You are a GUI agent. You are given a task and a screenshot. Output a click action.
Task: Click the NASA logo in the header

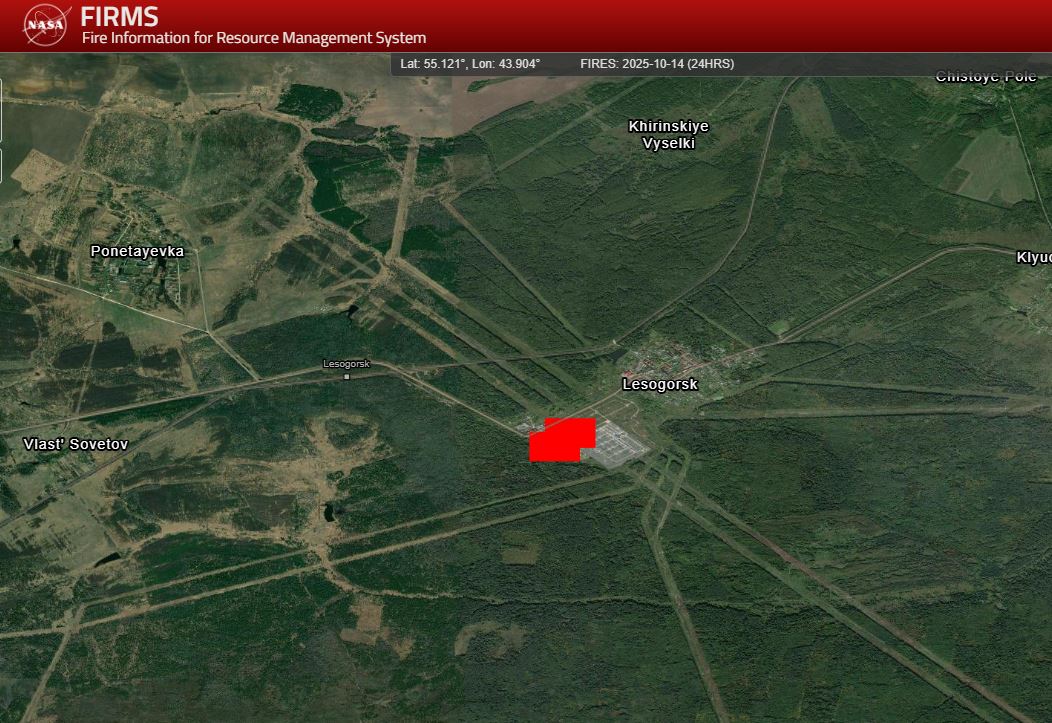coord(47,25)
